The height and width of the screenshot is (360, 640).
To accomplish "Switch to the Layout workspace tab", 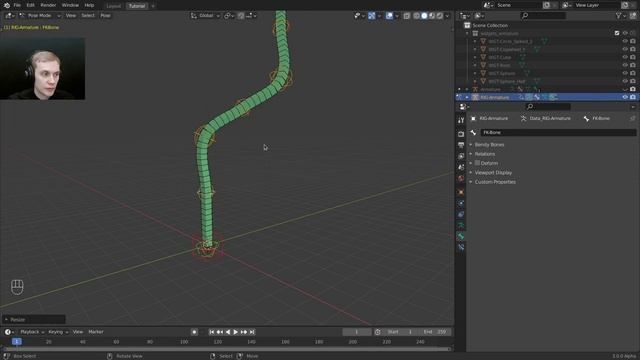I will click(x=113, y=6).
